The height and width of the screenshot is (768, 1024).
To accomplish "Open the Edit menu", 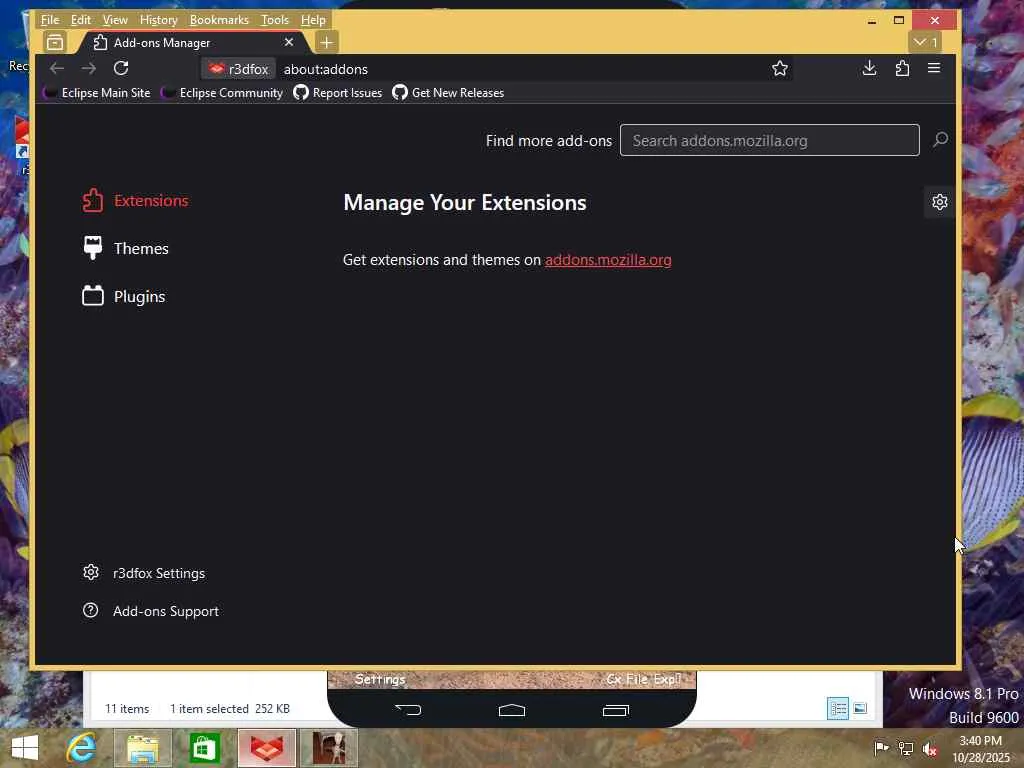I will tap(80, 20).
